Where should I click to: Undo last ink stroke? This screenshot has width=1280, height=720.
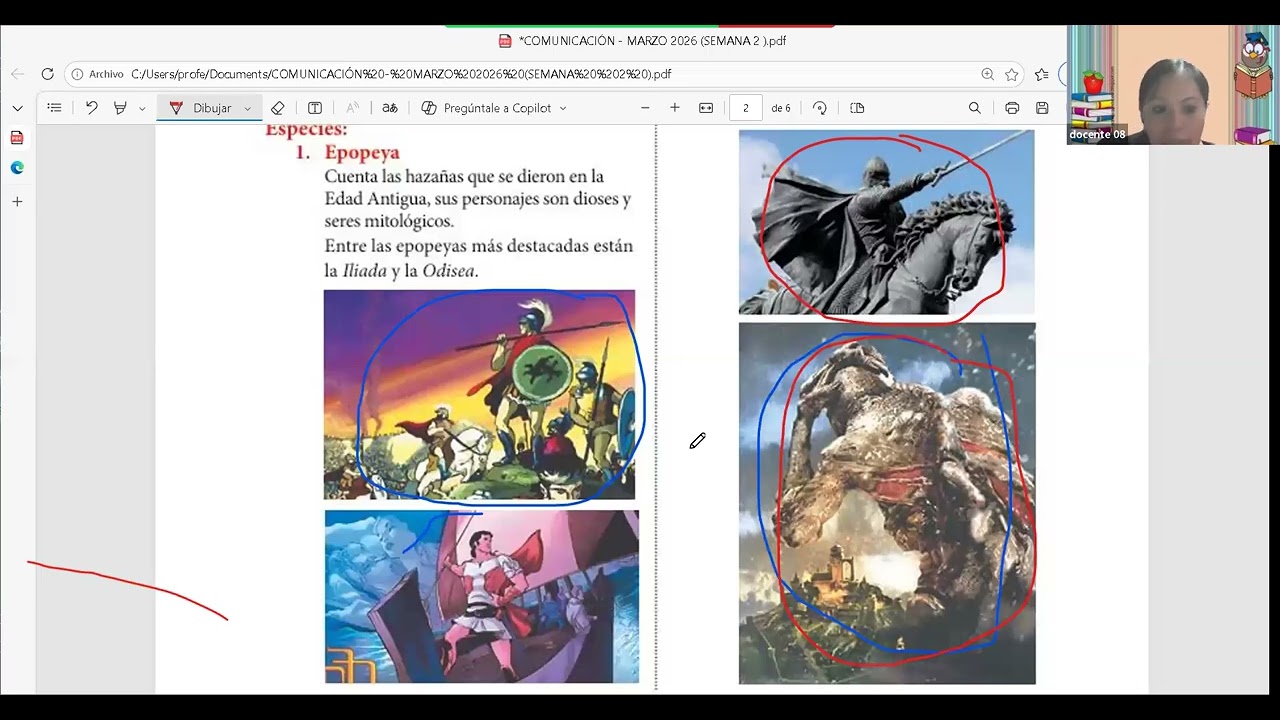tap(91, 108)
